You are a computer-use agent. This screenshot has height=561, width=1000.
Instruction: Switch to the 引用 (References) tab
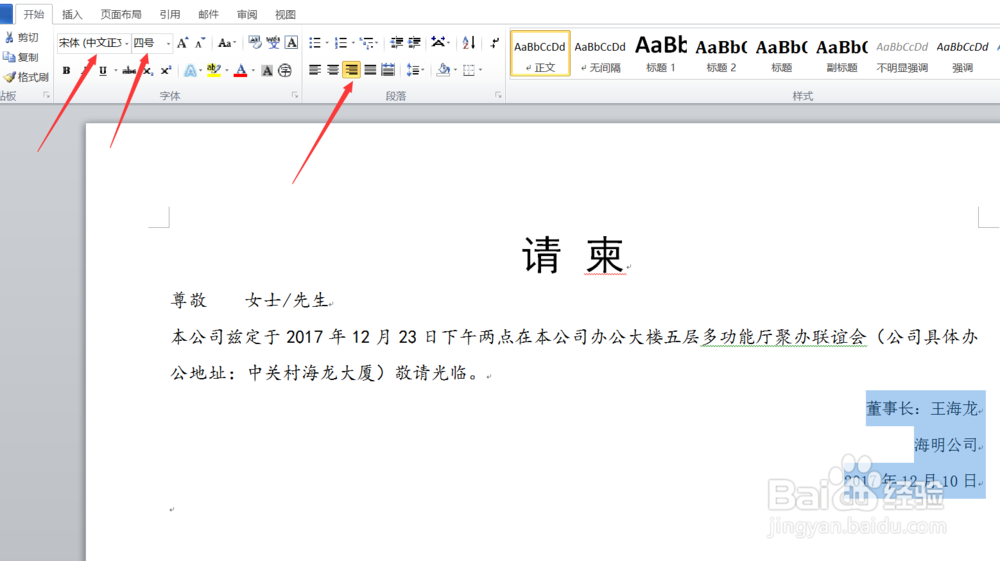(x=170, y=14)
